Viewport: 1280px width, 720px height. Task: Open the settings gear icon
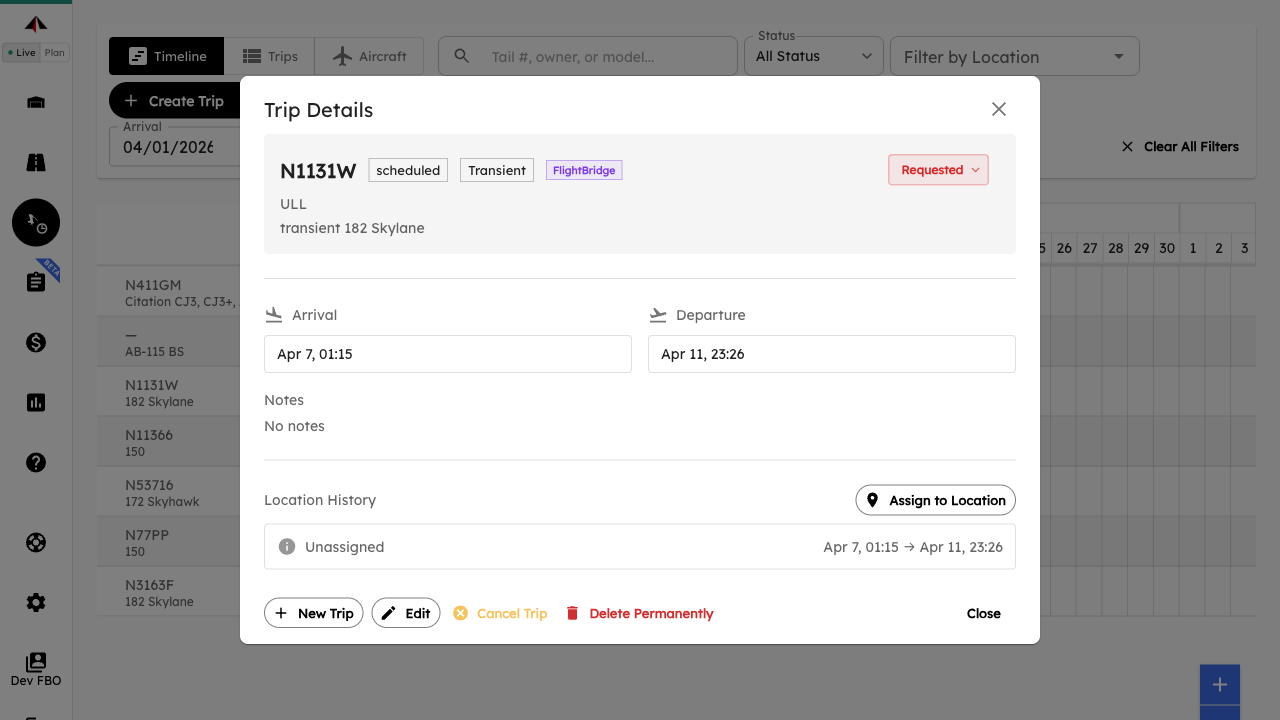tap(36, 603)
